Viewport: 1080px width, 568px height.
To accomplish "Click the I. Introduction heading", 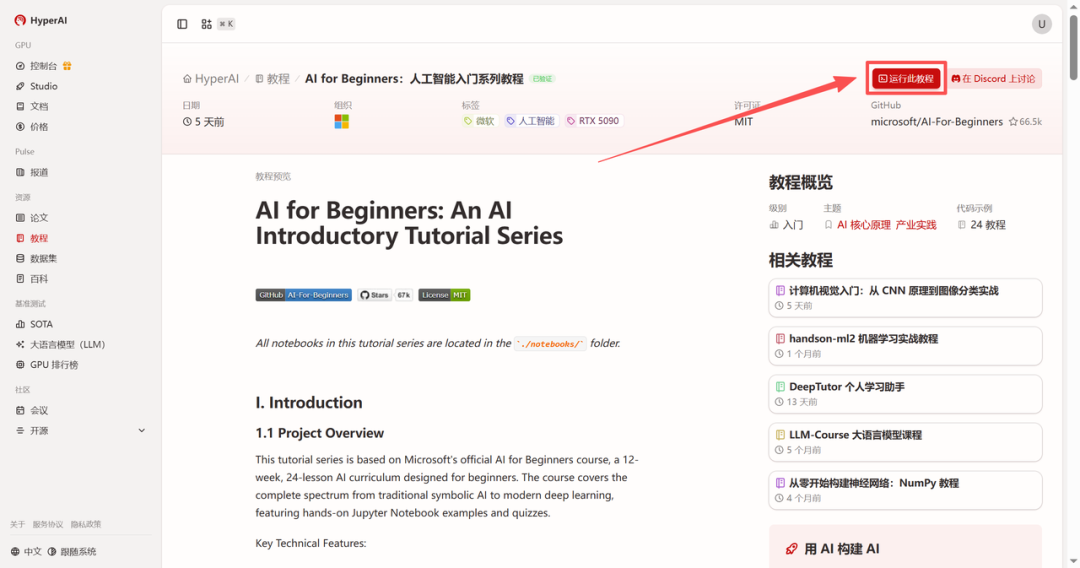I will (309, 403).
